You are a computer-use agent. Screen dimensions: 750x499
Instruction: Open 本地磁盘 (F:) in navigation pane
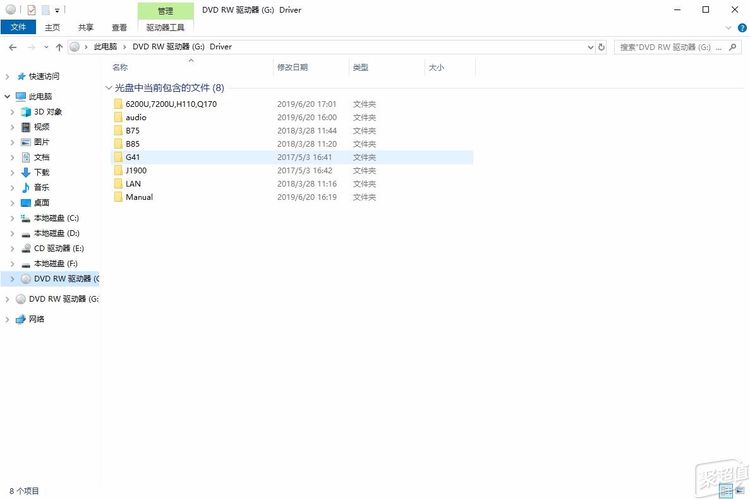pos(55,264)
